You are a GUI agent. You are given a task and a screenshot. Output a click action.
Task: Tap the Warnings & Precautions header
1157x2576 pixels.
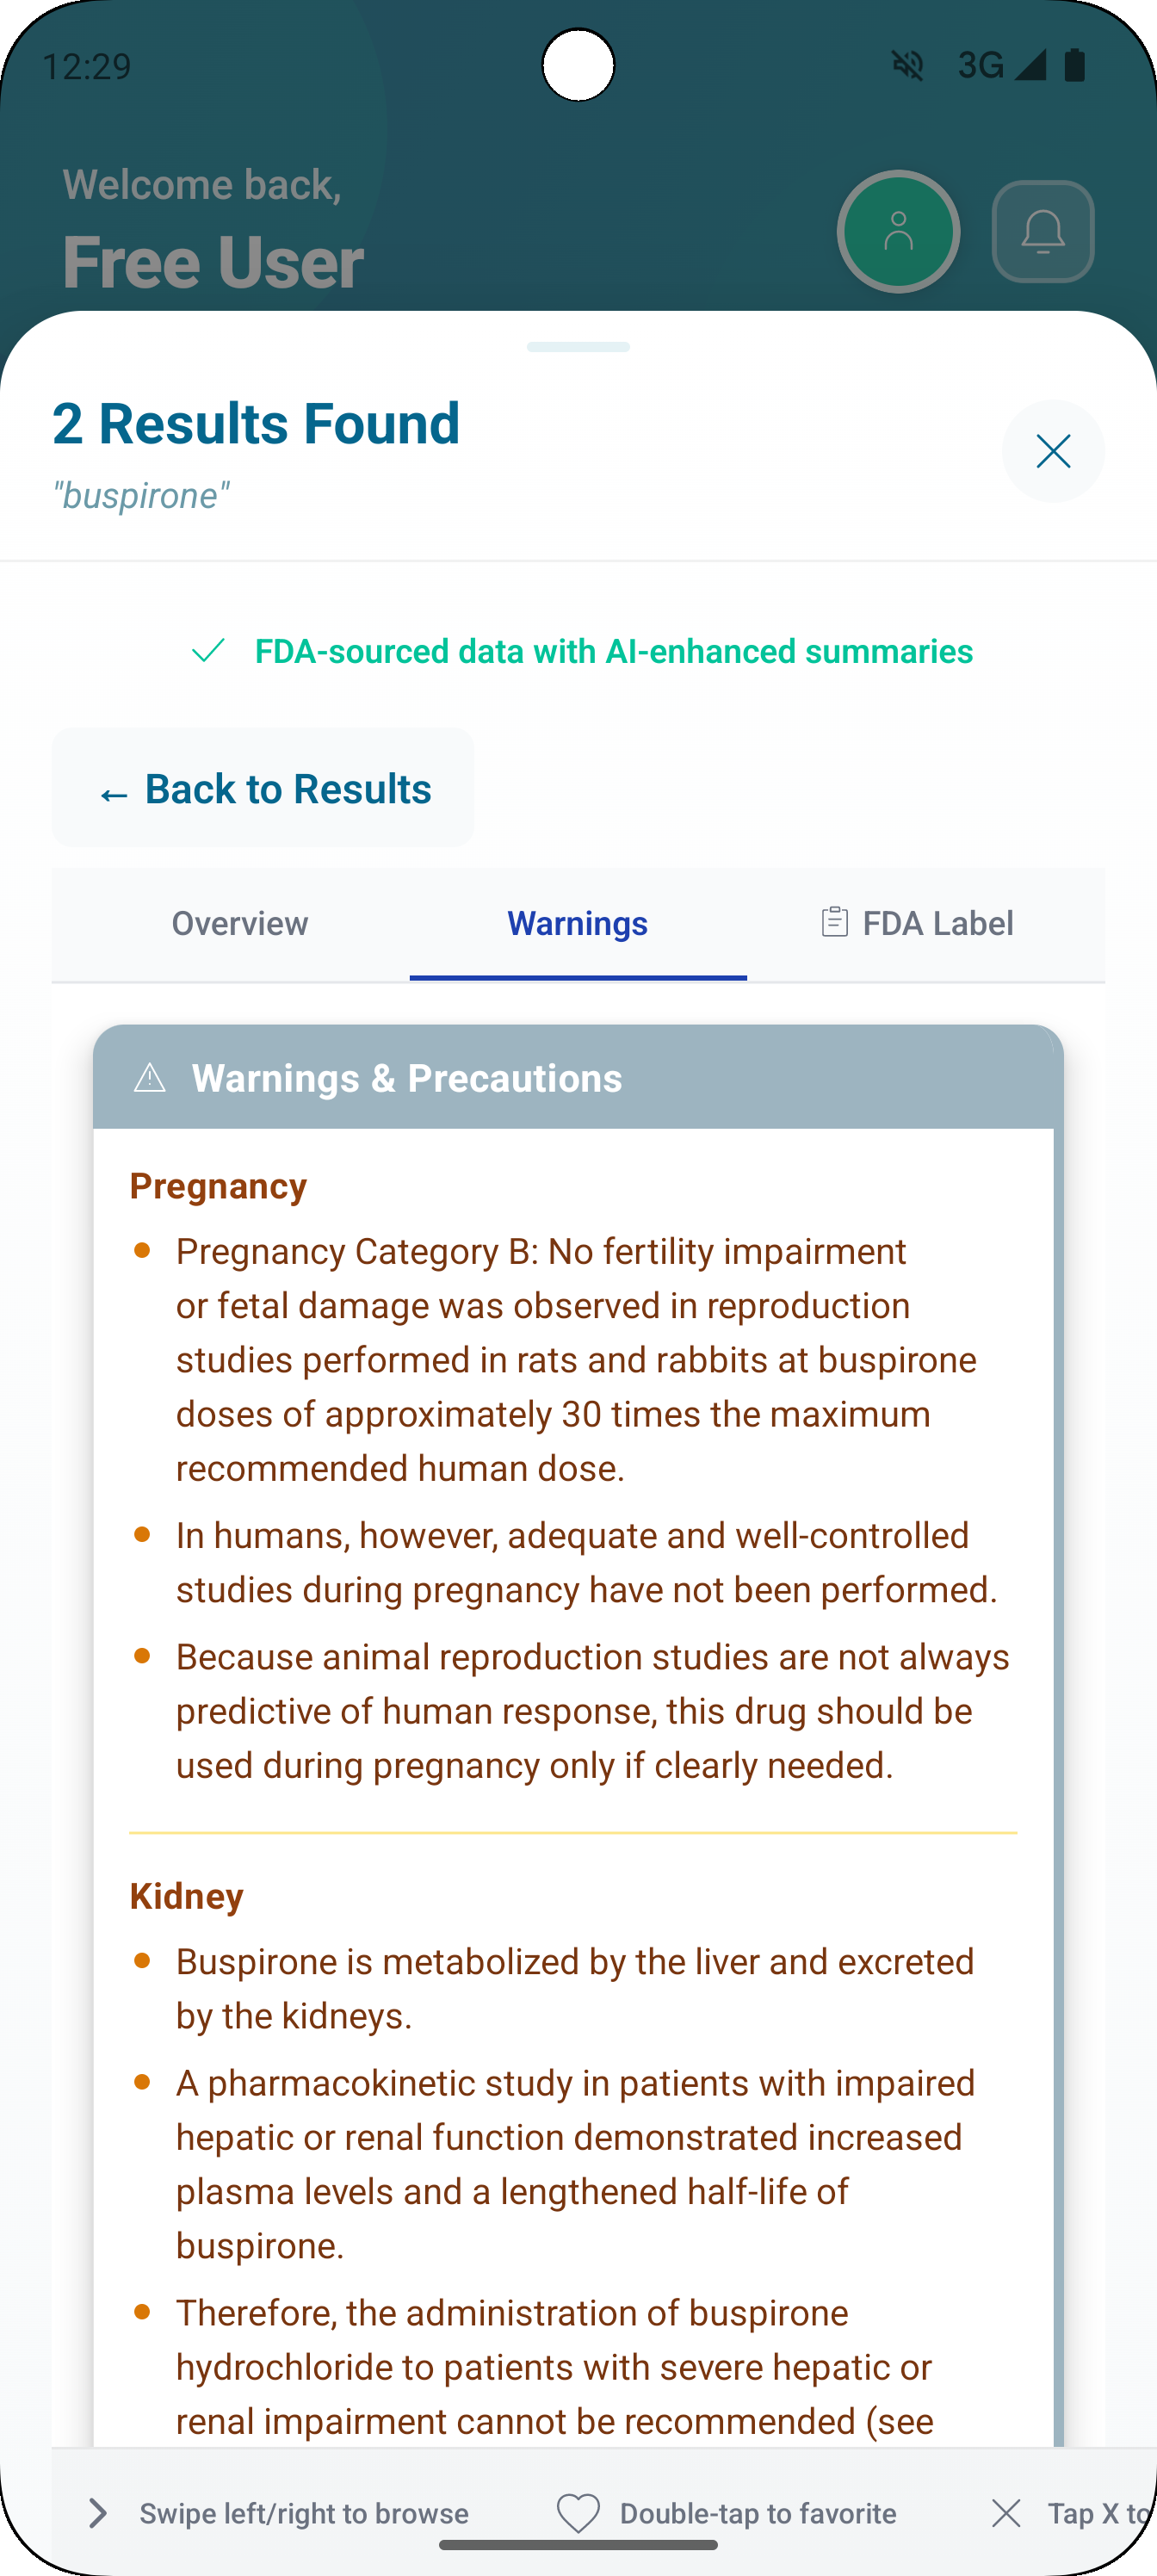[x=406, y=1078]
